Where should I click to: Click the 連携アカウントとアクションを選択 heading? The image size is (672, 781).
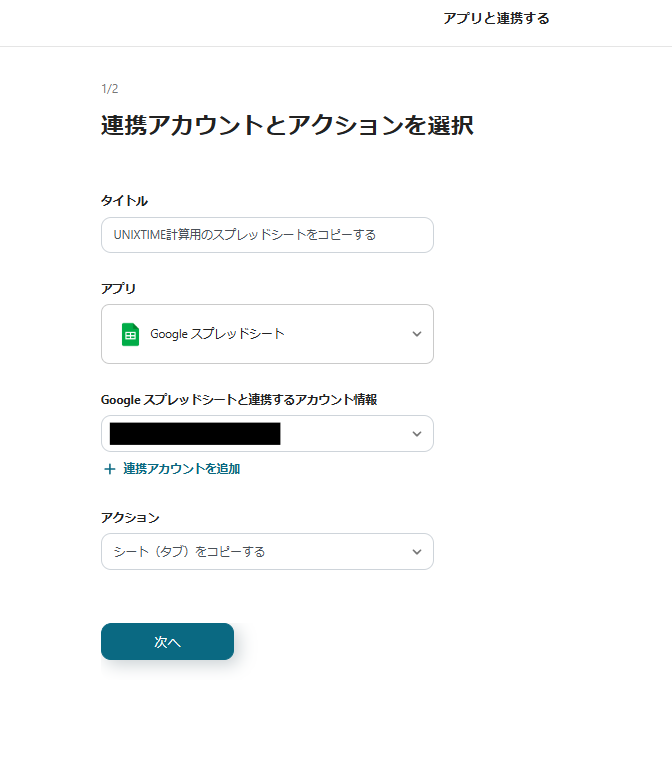(287, 126)
